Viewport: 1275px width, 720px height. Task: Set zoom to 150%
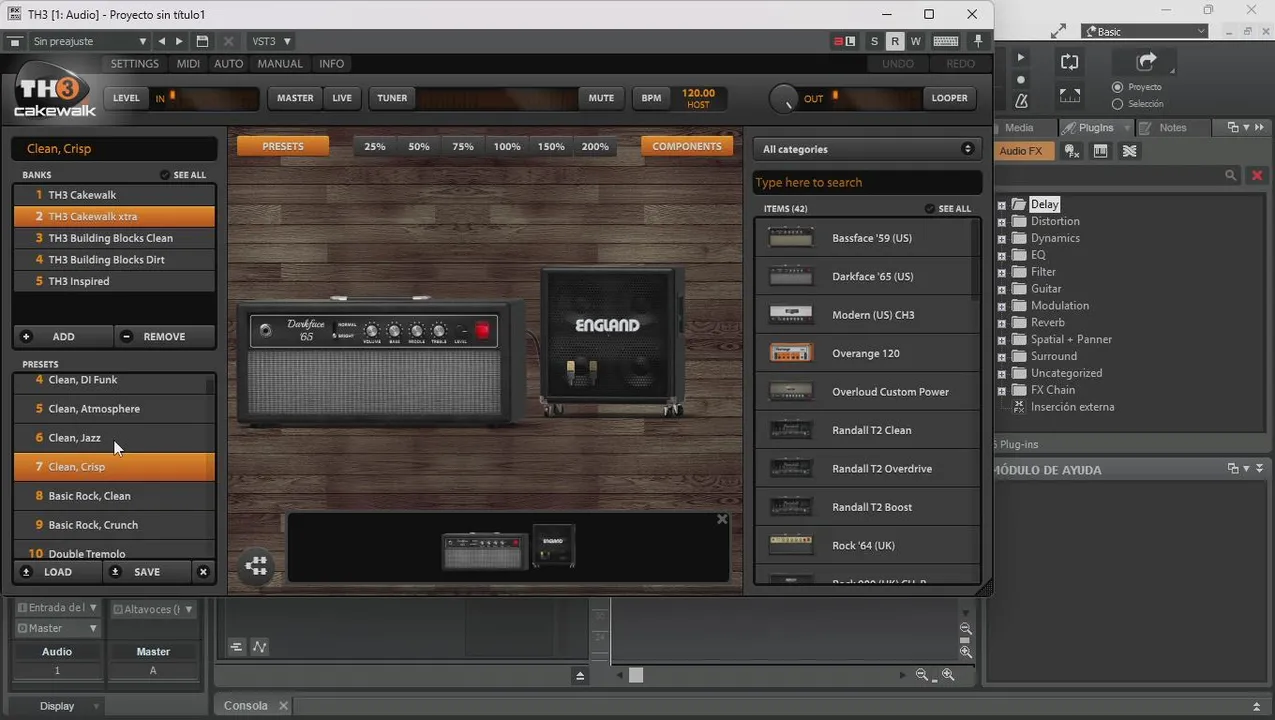551,146
